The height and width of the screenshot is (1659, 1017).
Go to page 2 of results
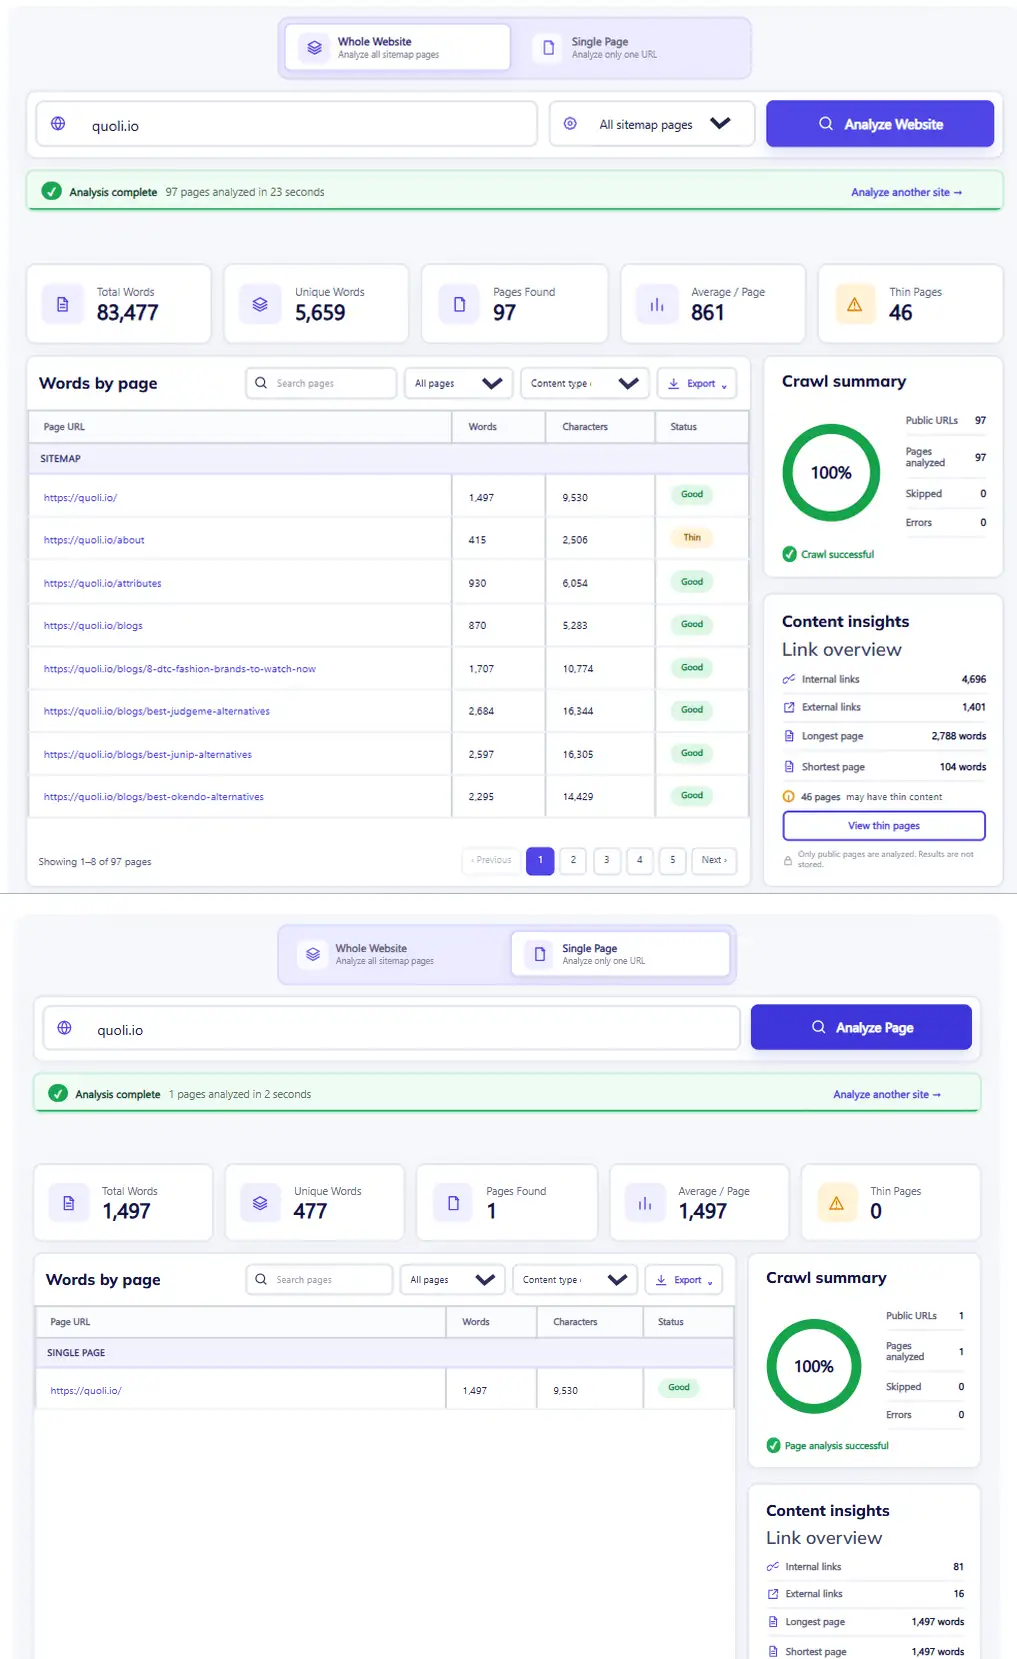(x=573, y=860)
